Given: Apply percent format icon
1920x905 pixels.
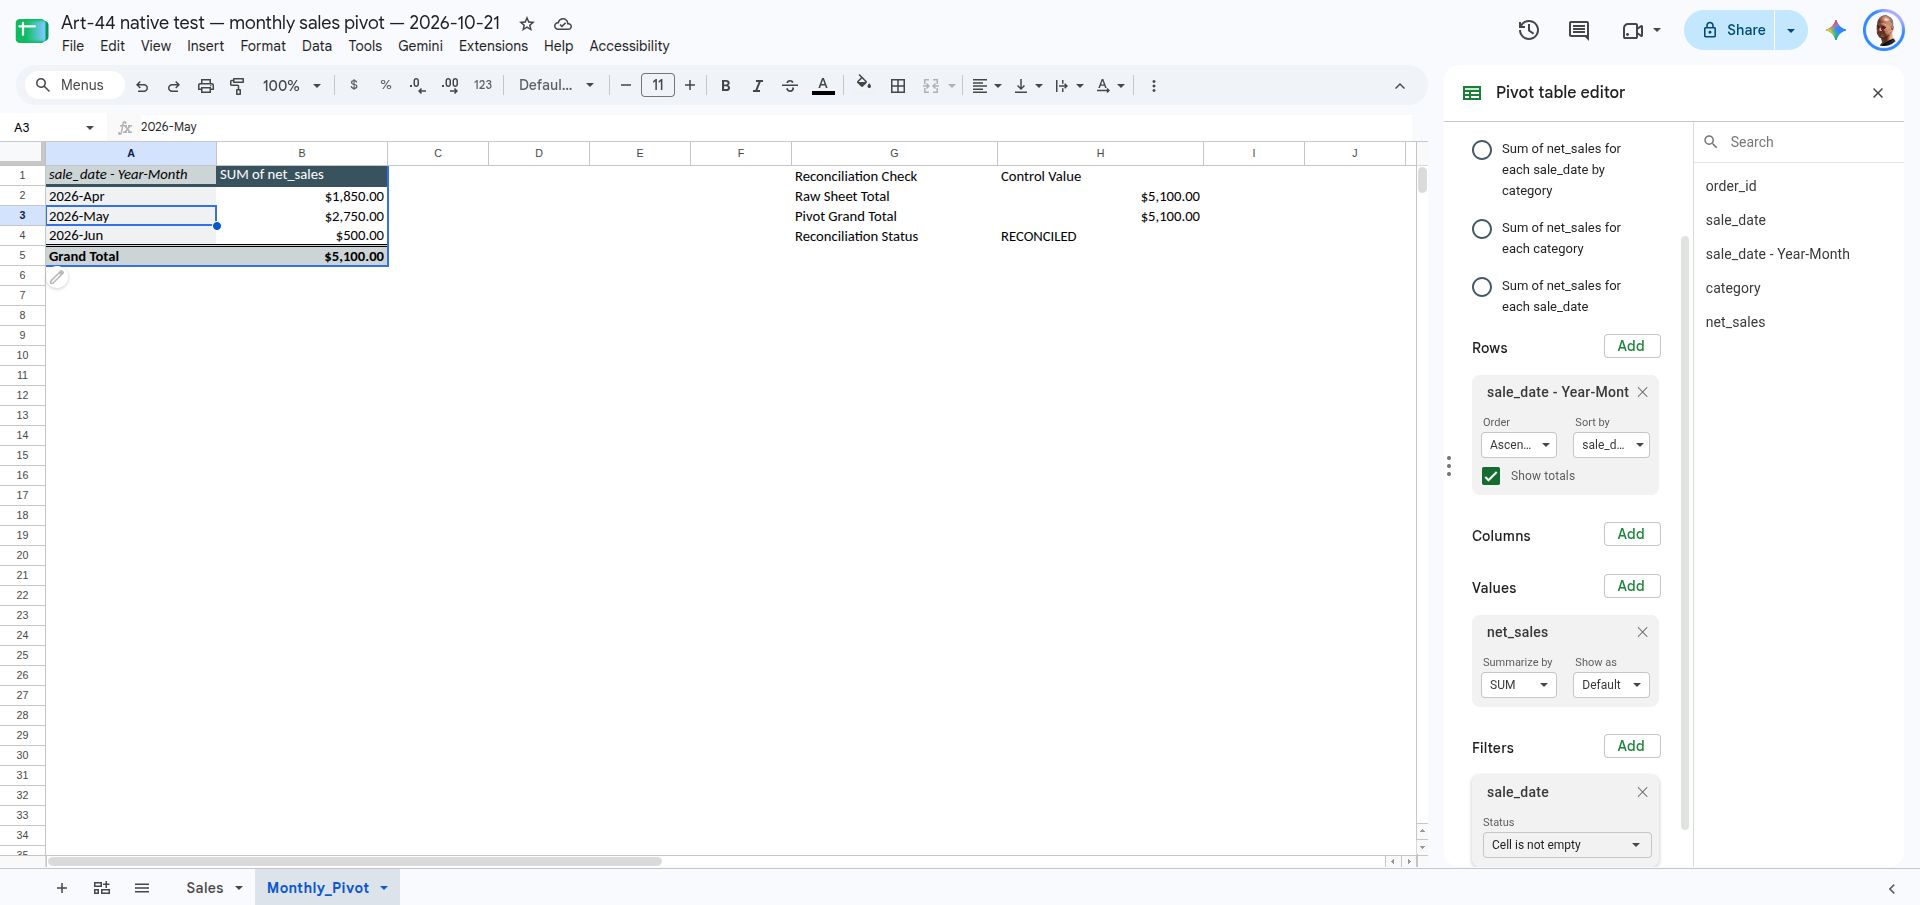Looking at the screenshot, I should [386, 86].
